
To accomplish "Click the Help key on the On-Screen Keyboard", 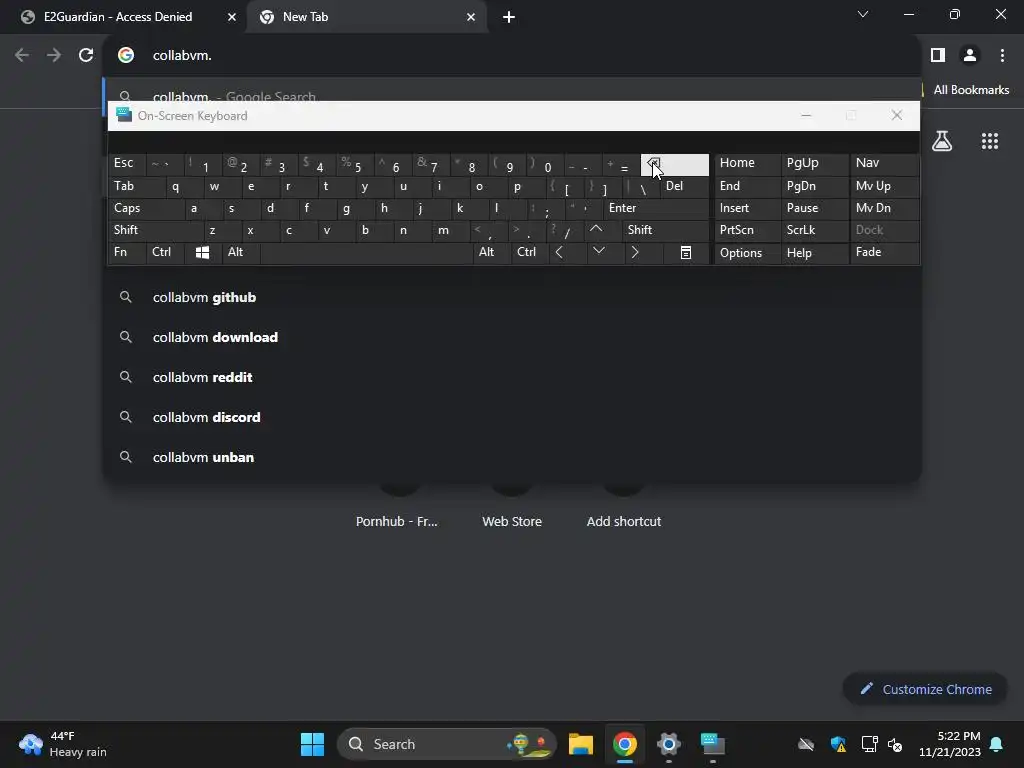I will tap(816, 253).
